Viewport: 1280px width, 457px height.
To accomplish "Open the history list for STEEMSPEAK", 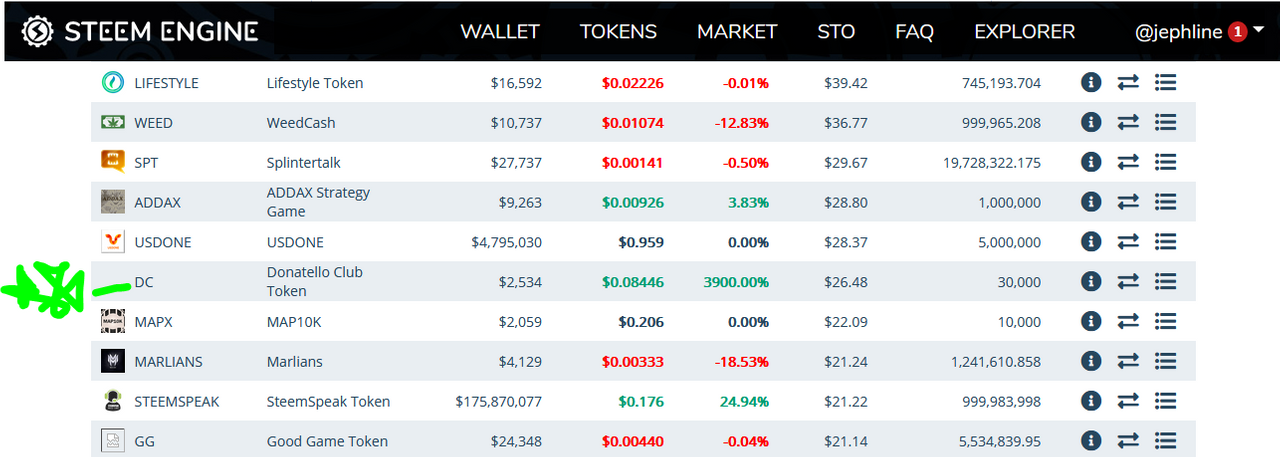I will pyautogui.click(x=1165, y=401).
